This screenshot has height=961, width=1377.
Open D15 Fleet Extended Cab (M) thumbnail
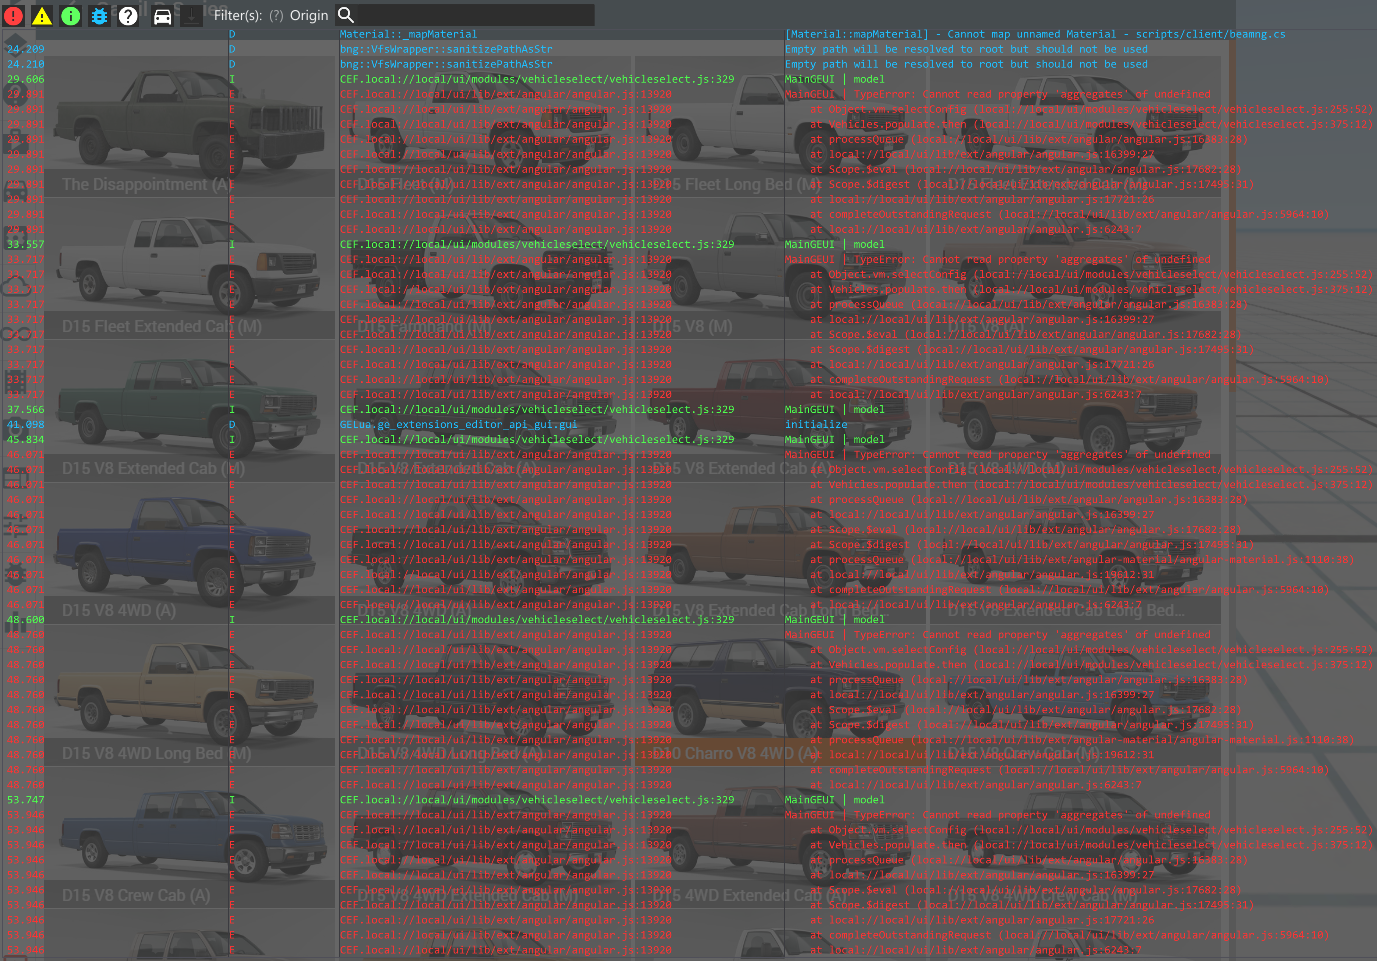[x=190, y=268]
